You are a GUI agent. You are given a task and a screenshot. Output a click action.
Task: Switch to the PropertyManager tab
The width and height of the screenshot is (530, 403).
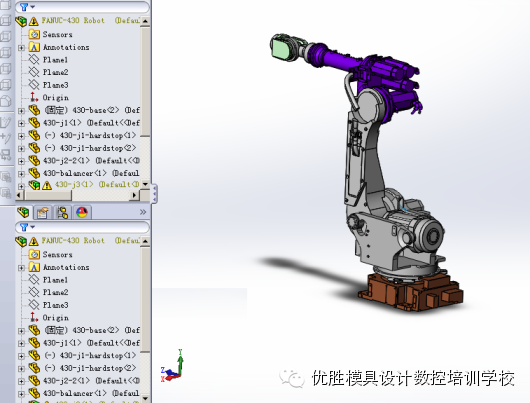click(x=43, y=213)
